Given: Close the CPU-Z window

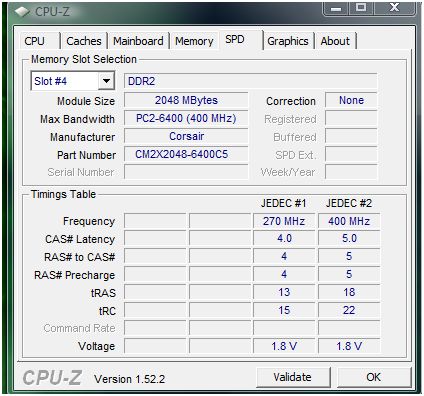Looking at the screenshot, I should pos(395,8).
